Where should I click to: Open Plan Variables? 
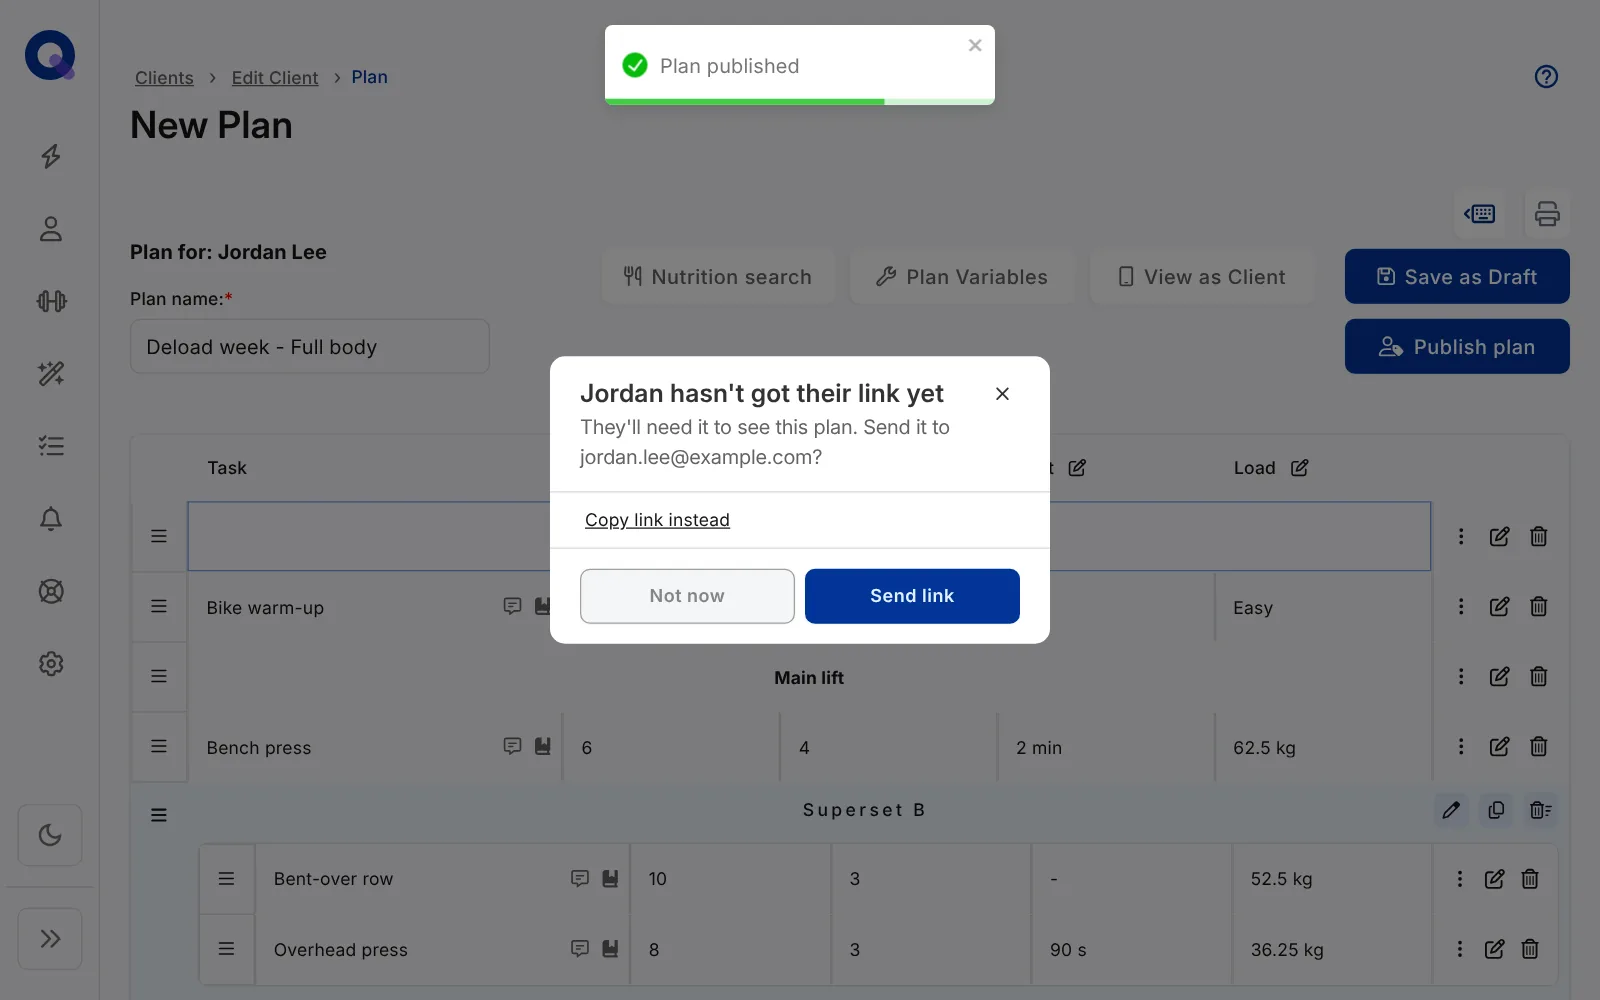(962, 277)
